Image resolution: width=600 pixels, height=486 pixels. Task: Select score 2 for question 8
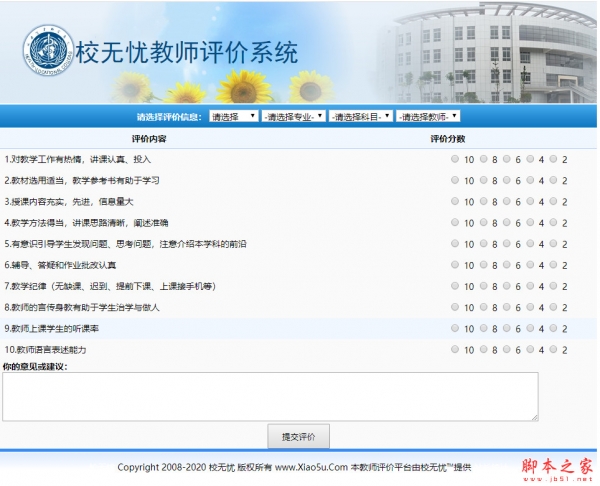(x=553, y=307)
